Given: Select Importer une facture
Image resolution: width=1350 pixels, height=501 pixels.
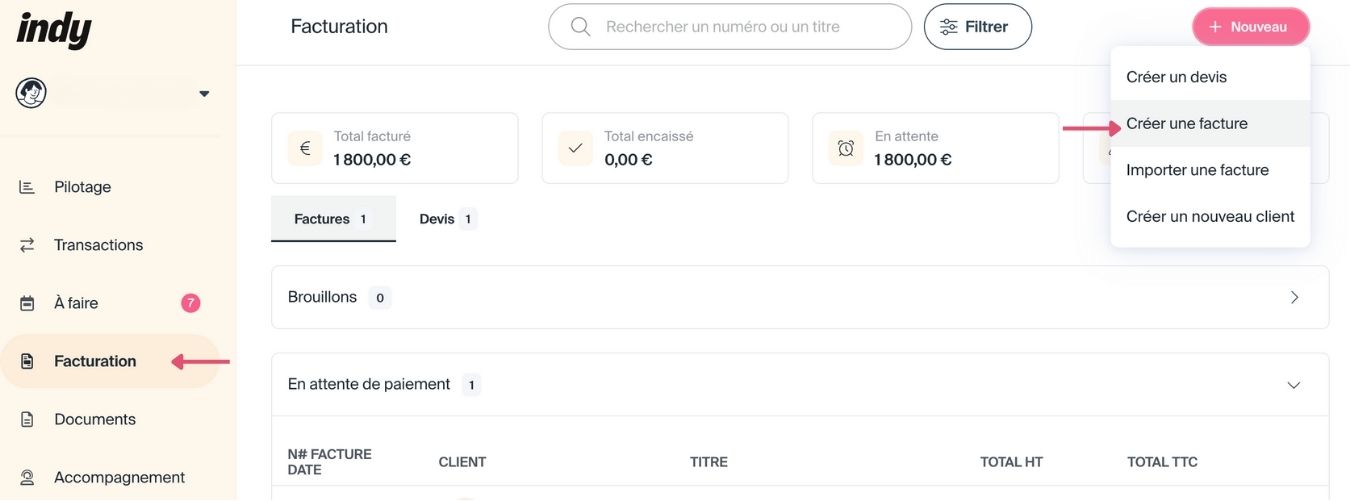Looking at the screenshot, I should click(x=1197, y=170).
